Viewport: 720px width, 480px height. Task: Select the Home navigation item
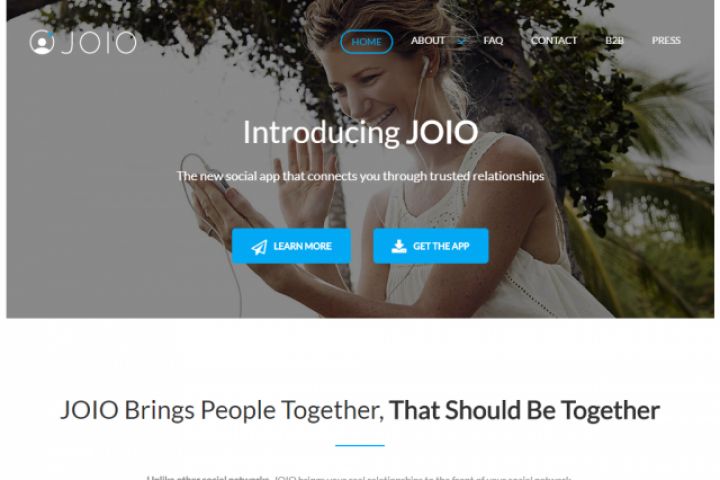click(x=366, y=42)
